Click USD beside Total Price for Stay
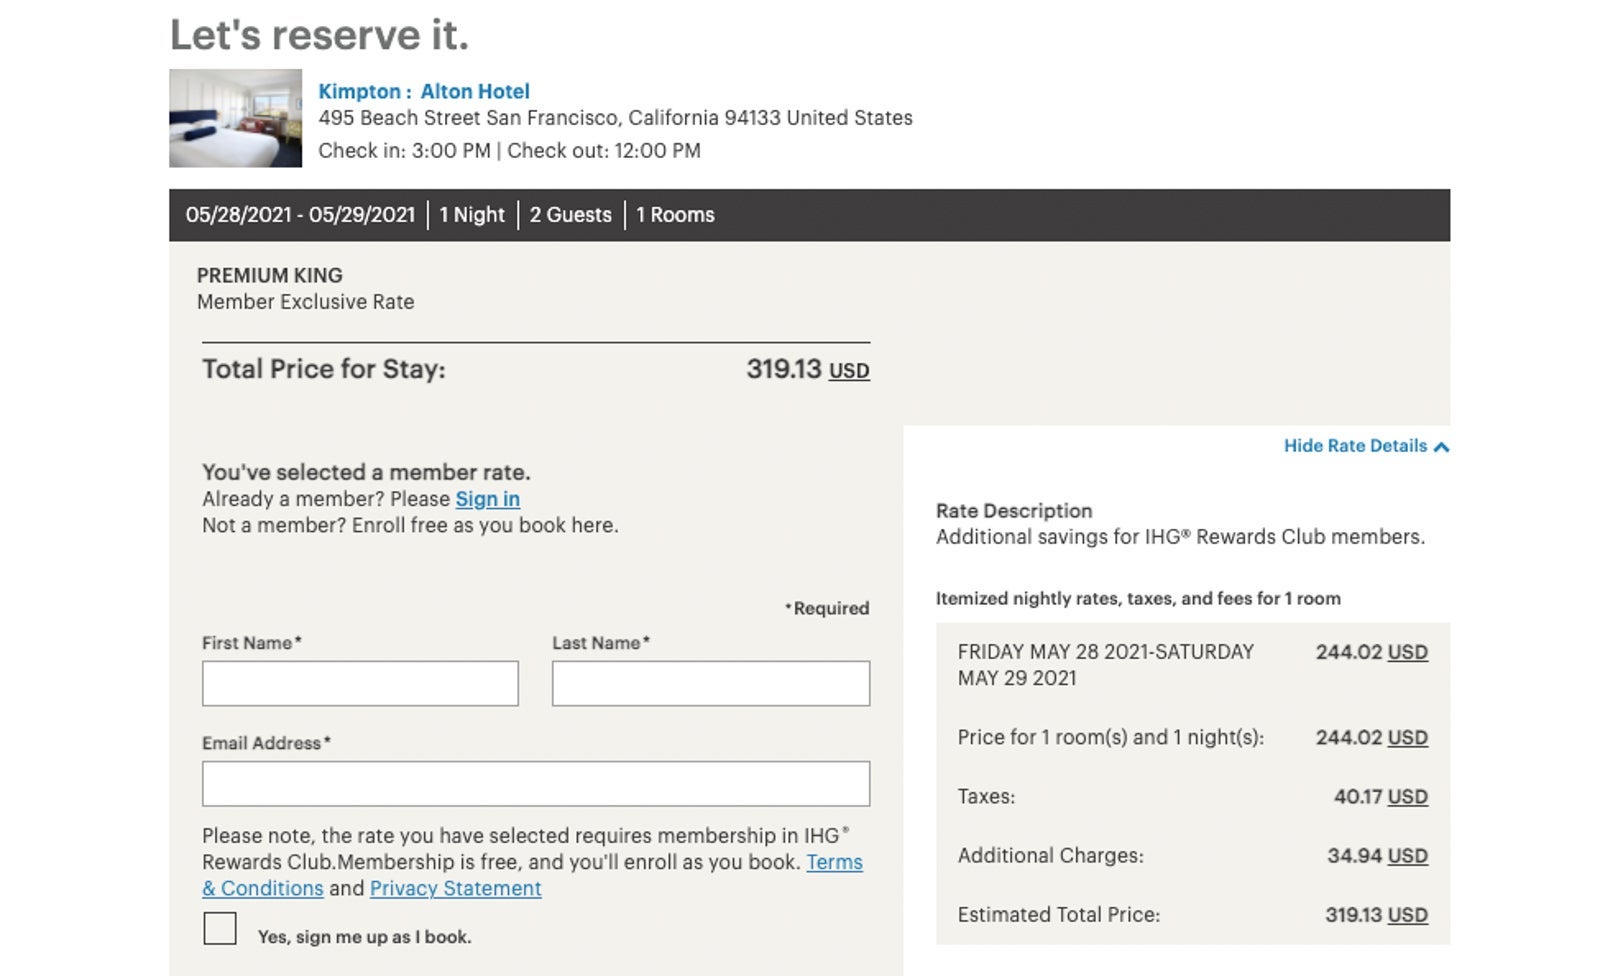Image resolution: width=1600 pixels, height=976 pixels. click(849, 371)
